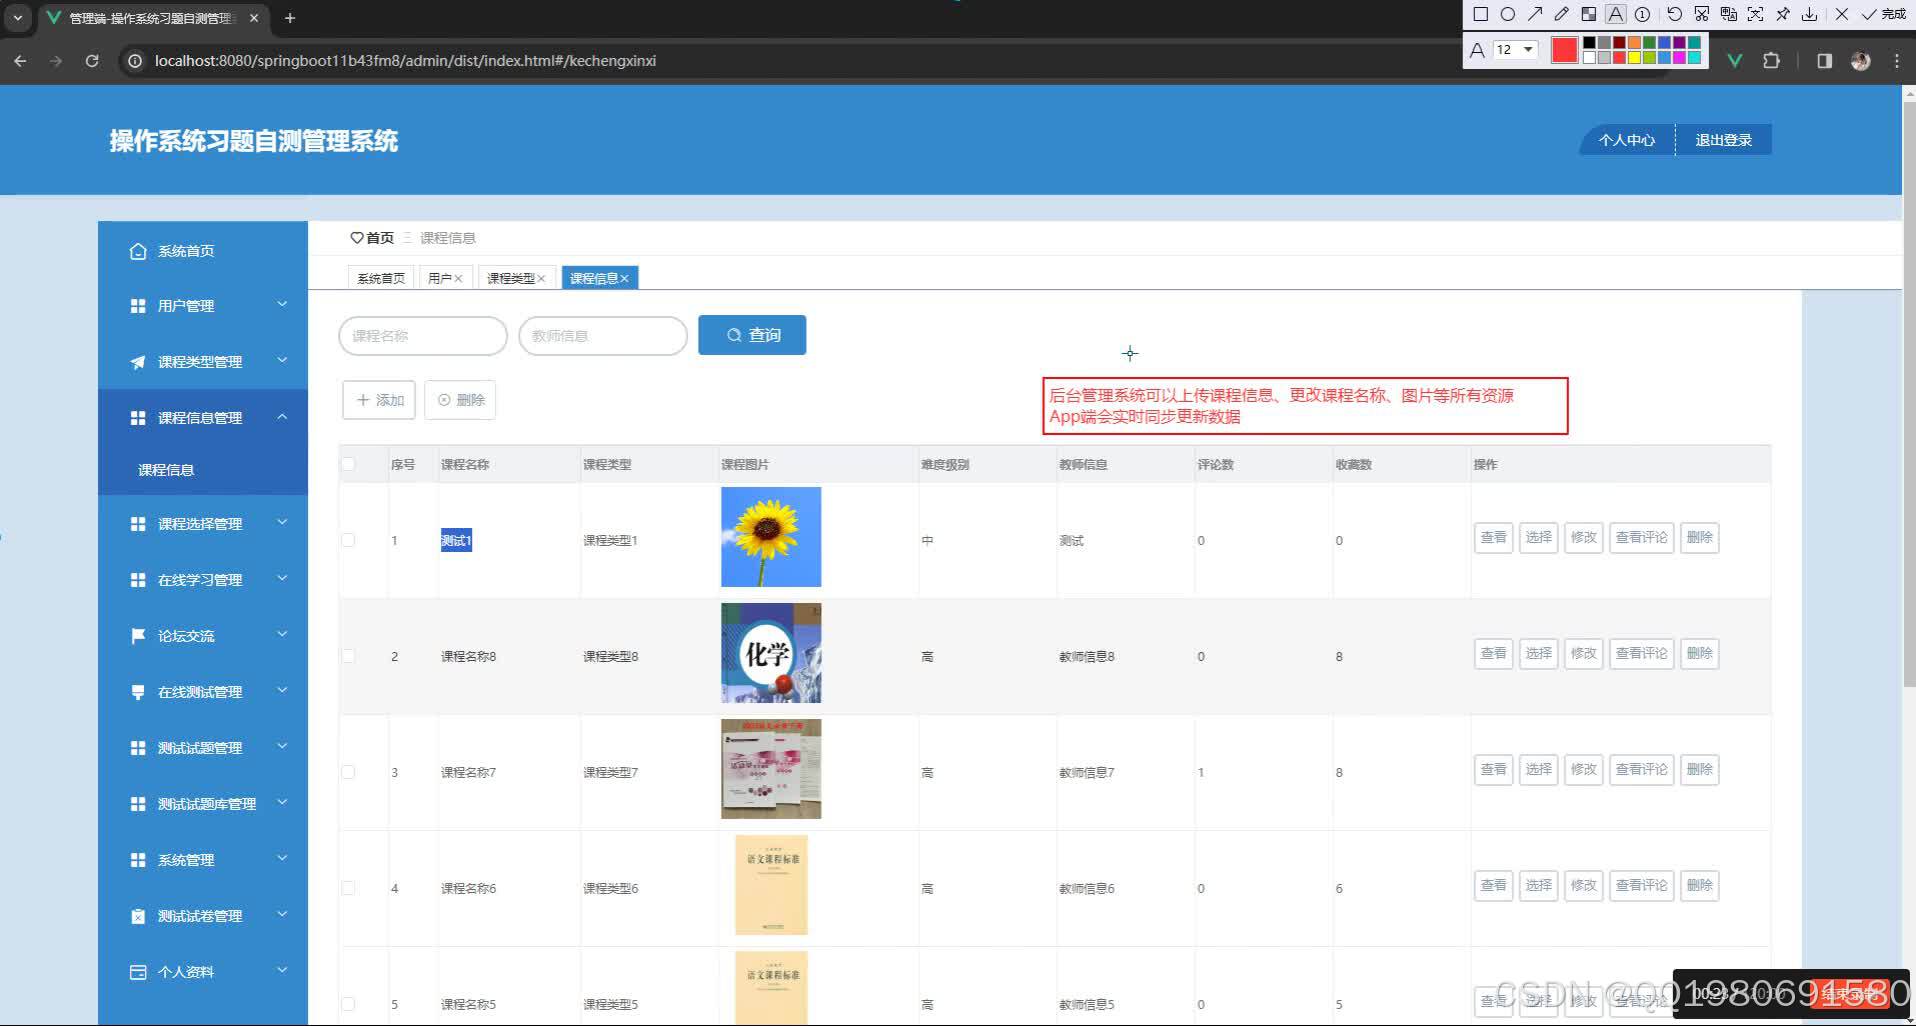Select the text annotation tool
The image size is (1916, 1026).
1616,14
